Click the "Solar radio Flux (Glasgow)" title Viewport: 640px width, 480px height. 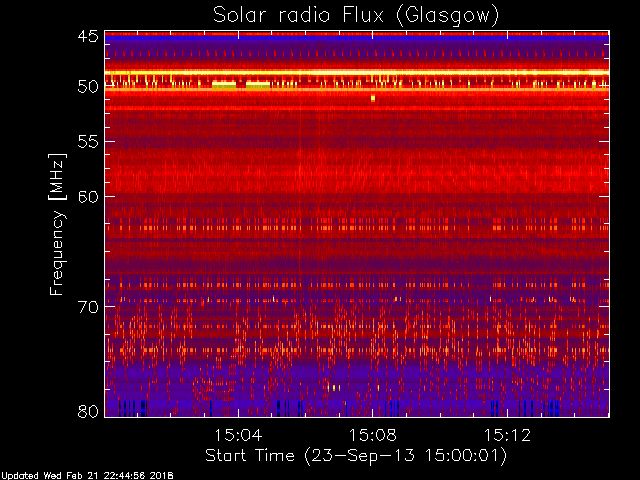coord(356,16)
